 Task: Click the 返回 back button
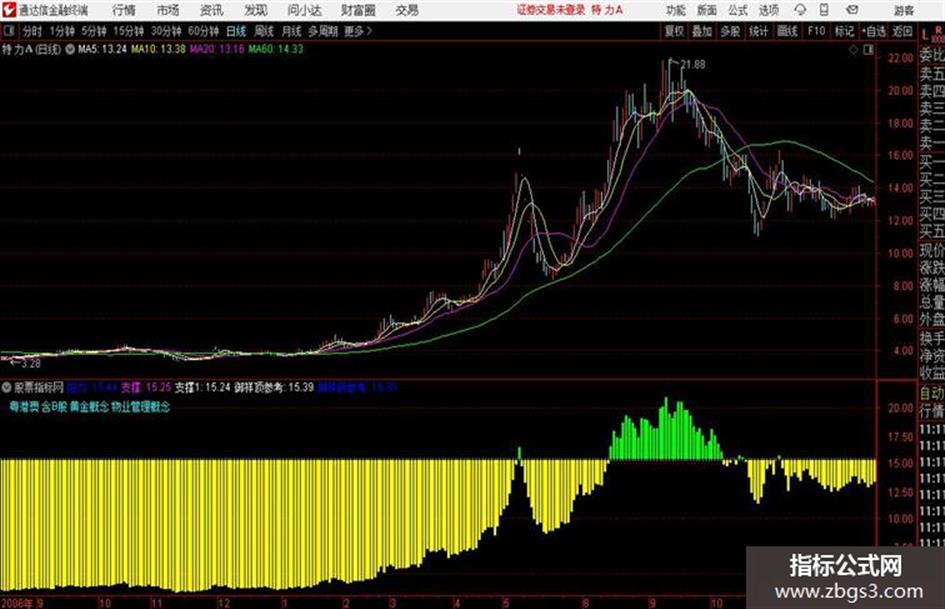coord(902,31)
